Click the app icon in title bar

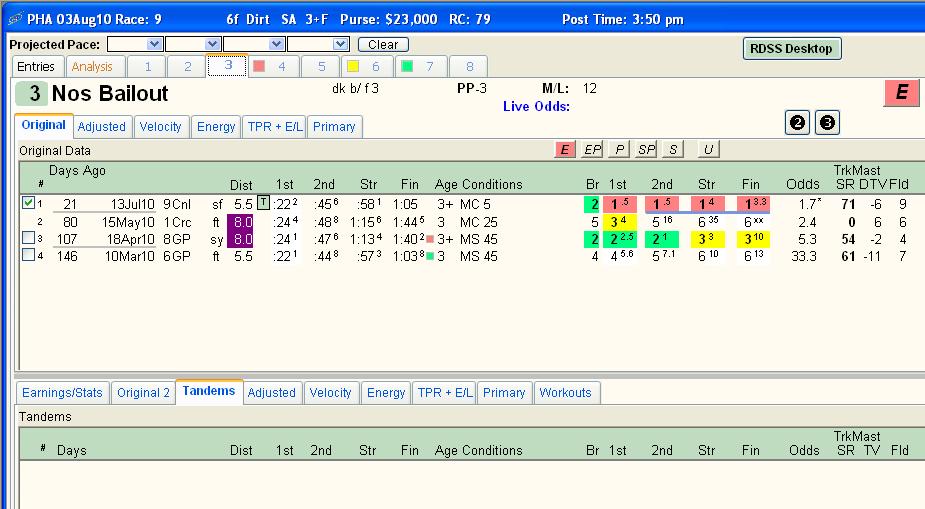(15, 19)
